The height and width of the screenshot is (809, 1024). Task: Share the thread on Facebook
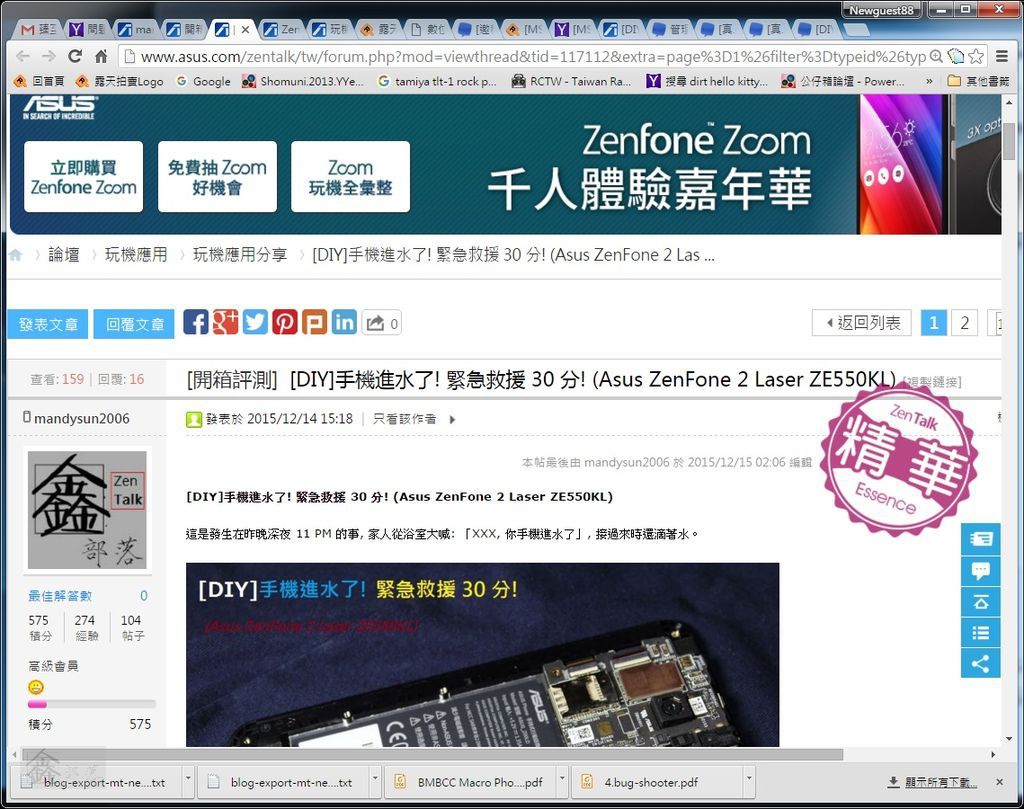pyautogui.click(x=195, y=323)
